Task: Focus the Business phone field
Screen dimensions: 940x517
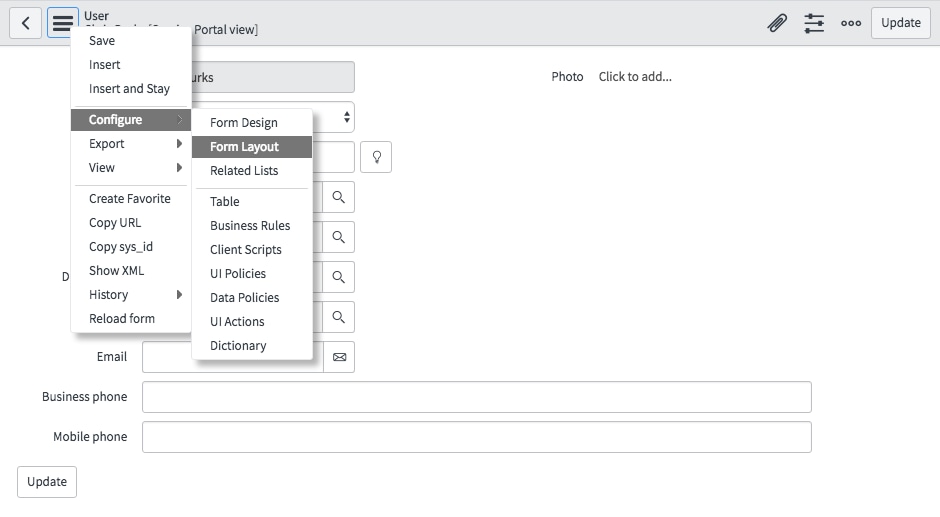Action: [x=477, y=397]
